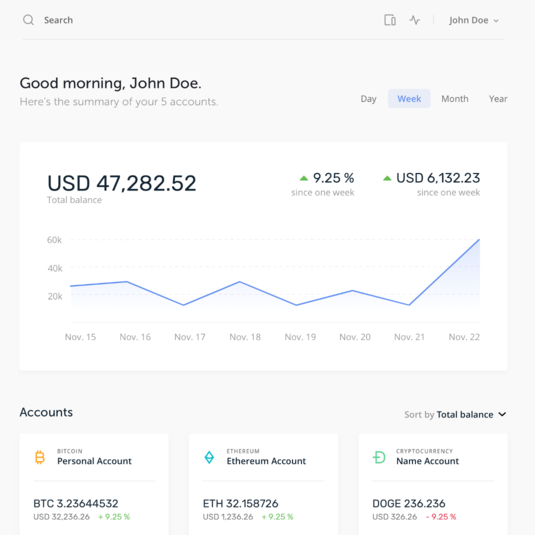The height and width of the screenshot is (535, 535).
Task: Open the activity pulse icon
Action: (415, 20)
